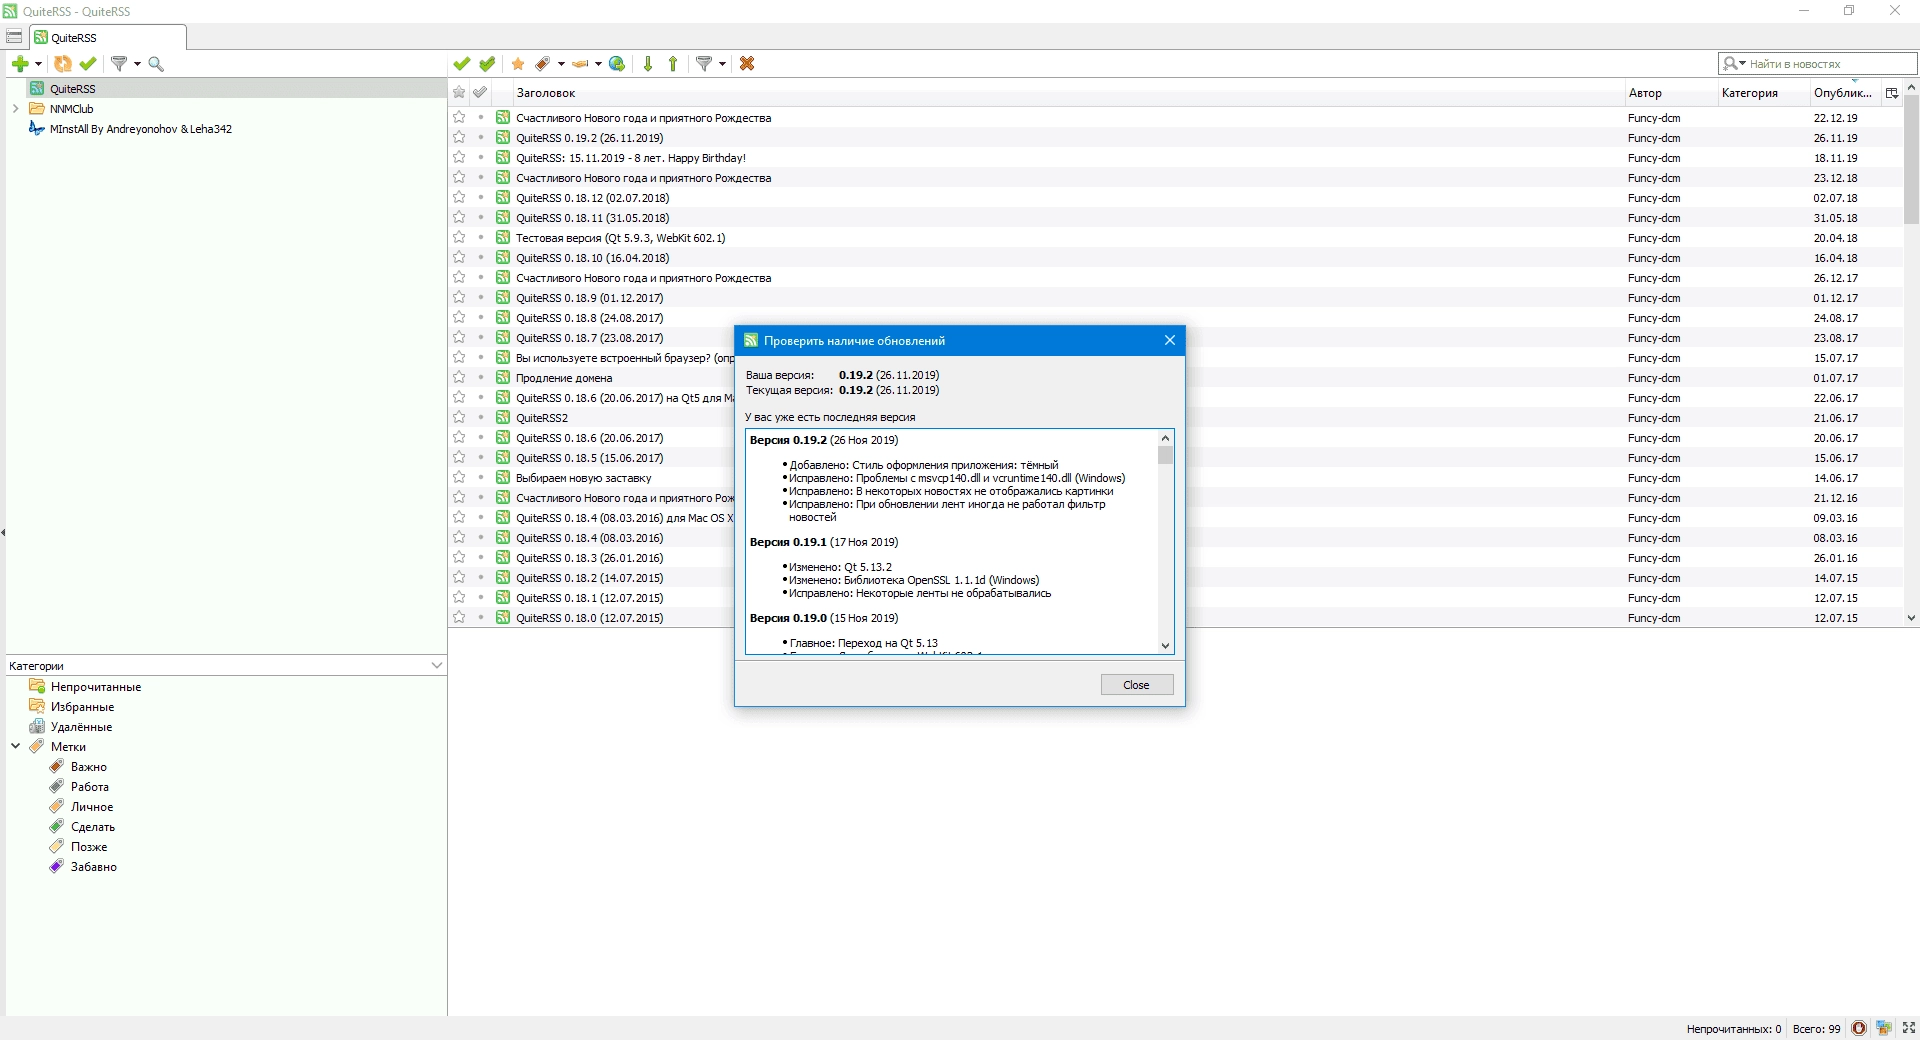Viewport: 1920px width, 1040px height.
Task: Toggle star for Тестовая версия news row
Action: [x=459, y=237]
